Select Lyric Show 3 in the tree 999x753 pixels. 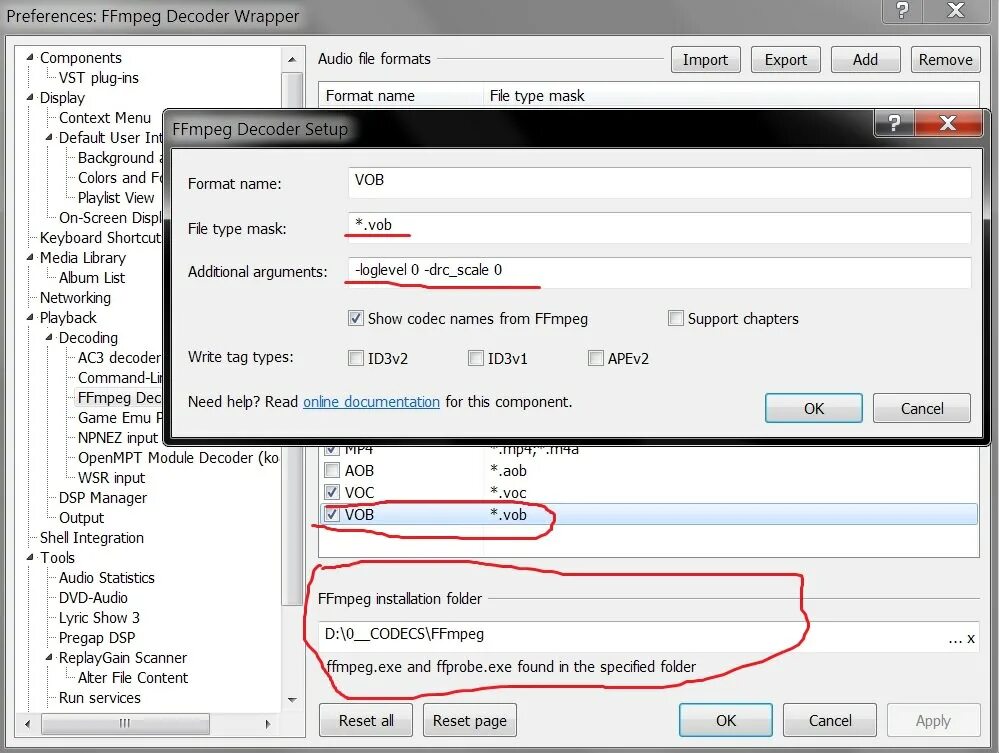pos(99,618)
